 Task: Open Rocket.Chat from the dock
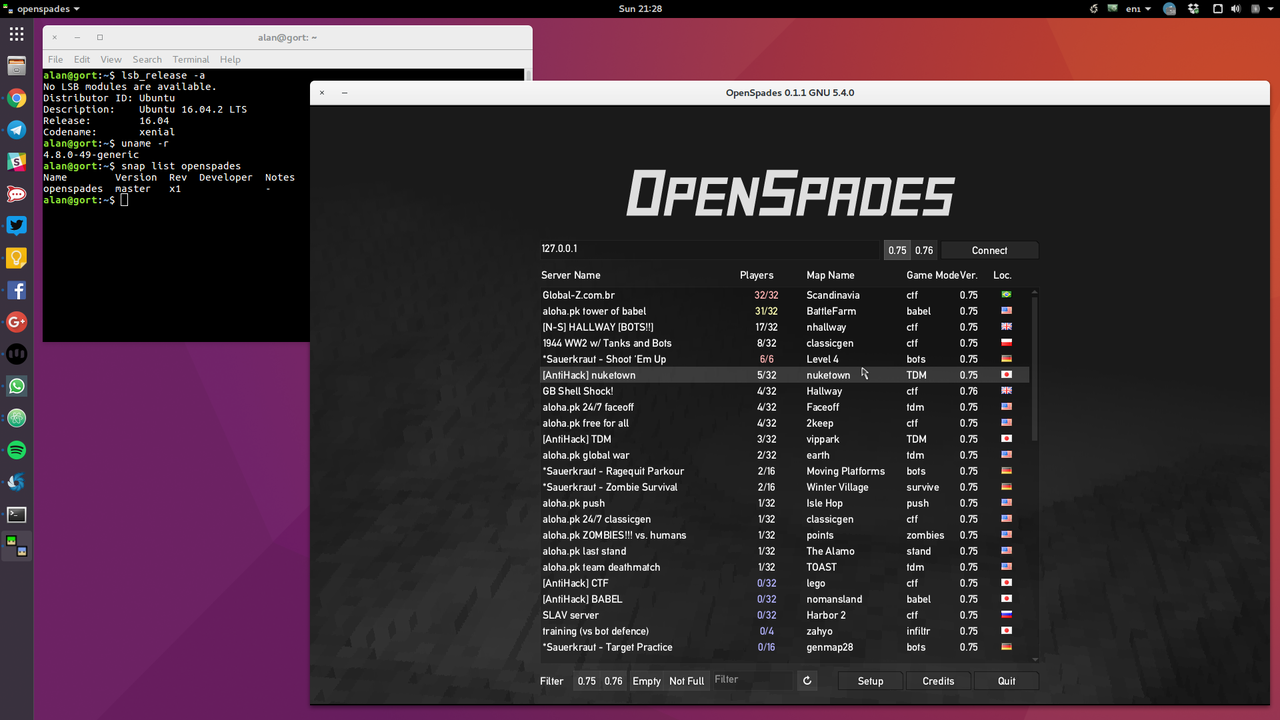tap(16, 194)
